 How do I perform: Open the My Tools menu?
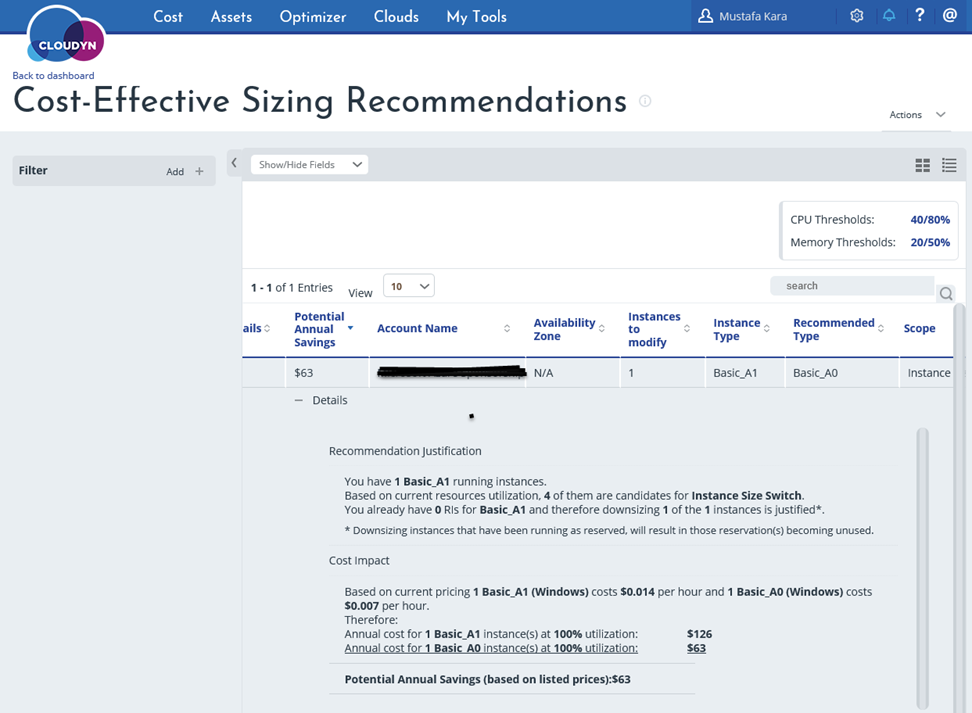(477, 17)
